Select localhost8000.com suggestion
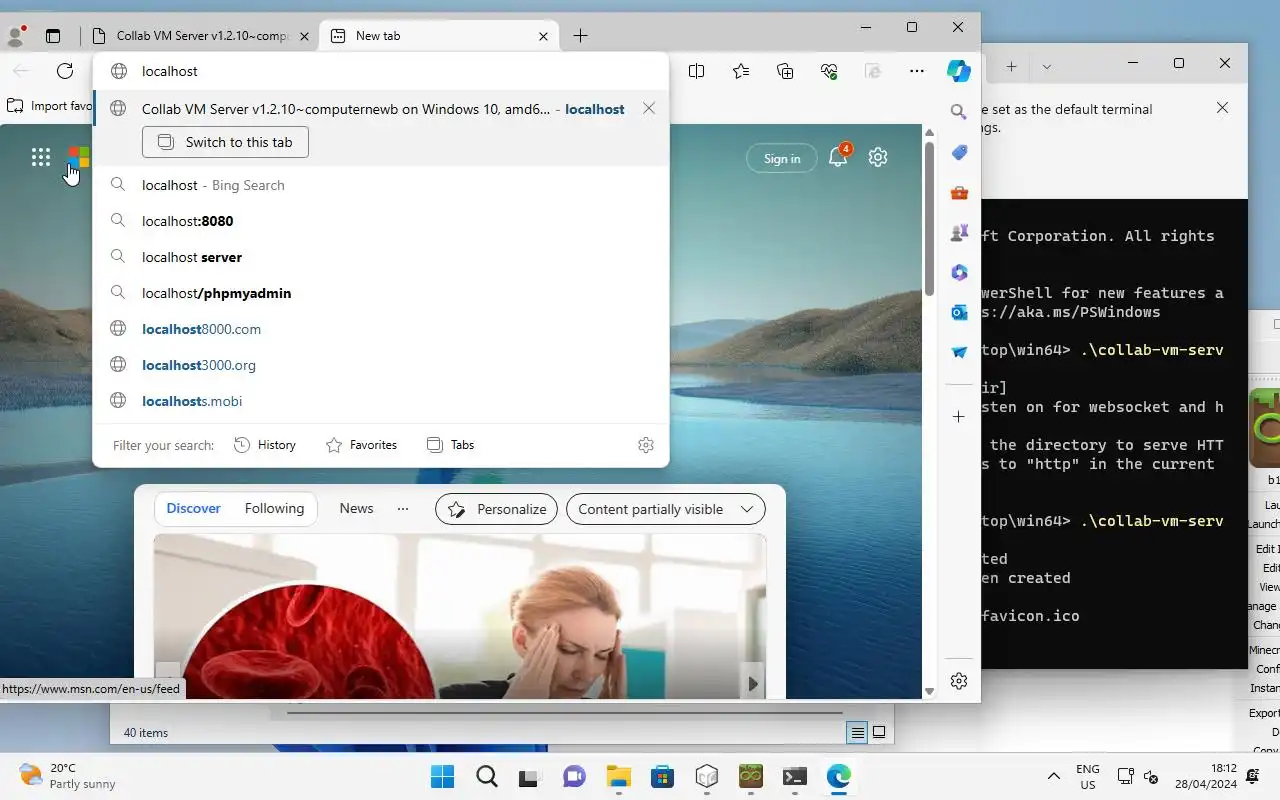This screenshot has width=1280, height=800. click(381, 329)
